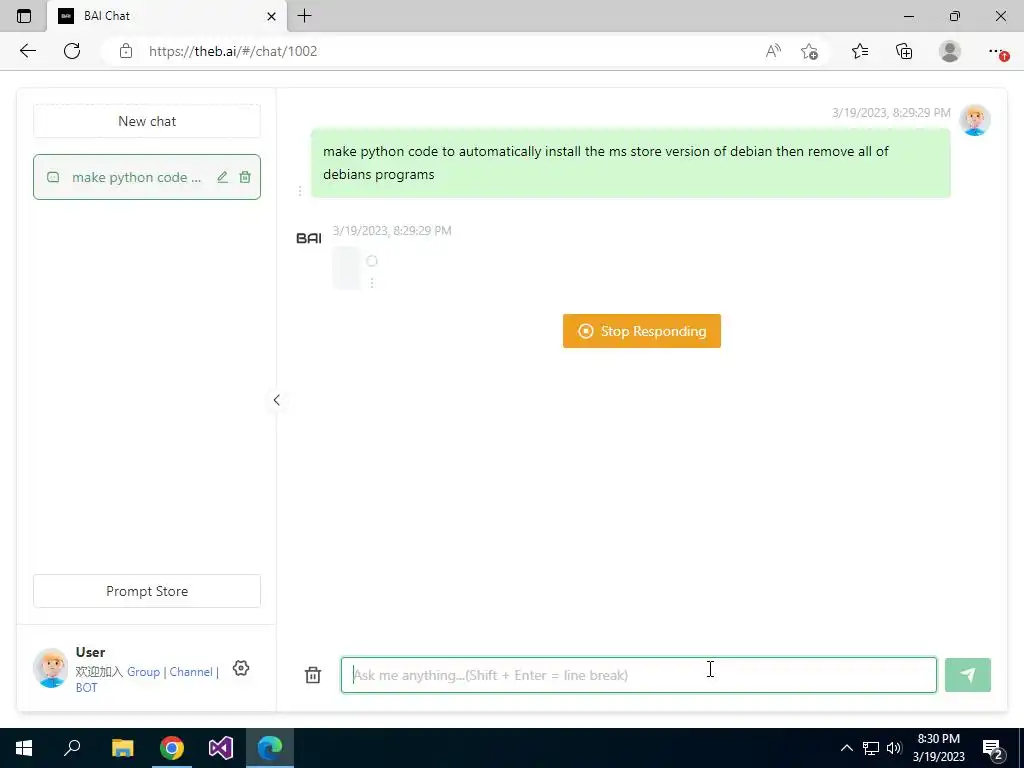Open the three-dot menu beside the user message
Viewport: 1024px width, 768px height.
coord(300,191)
